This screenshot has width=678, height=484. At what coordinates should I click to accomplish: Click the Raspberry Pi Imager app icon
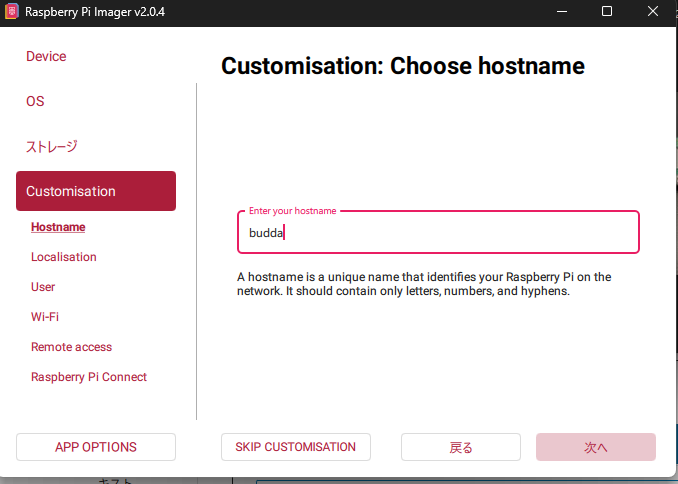pos(13,12)
